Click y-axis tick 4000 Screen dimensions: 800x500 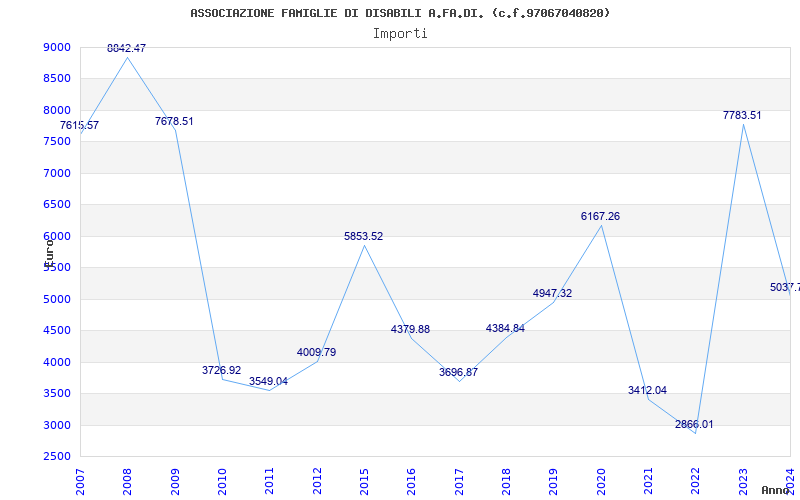coord(57,362)
